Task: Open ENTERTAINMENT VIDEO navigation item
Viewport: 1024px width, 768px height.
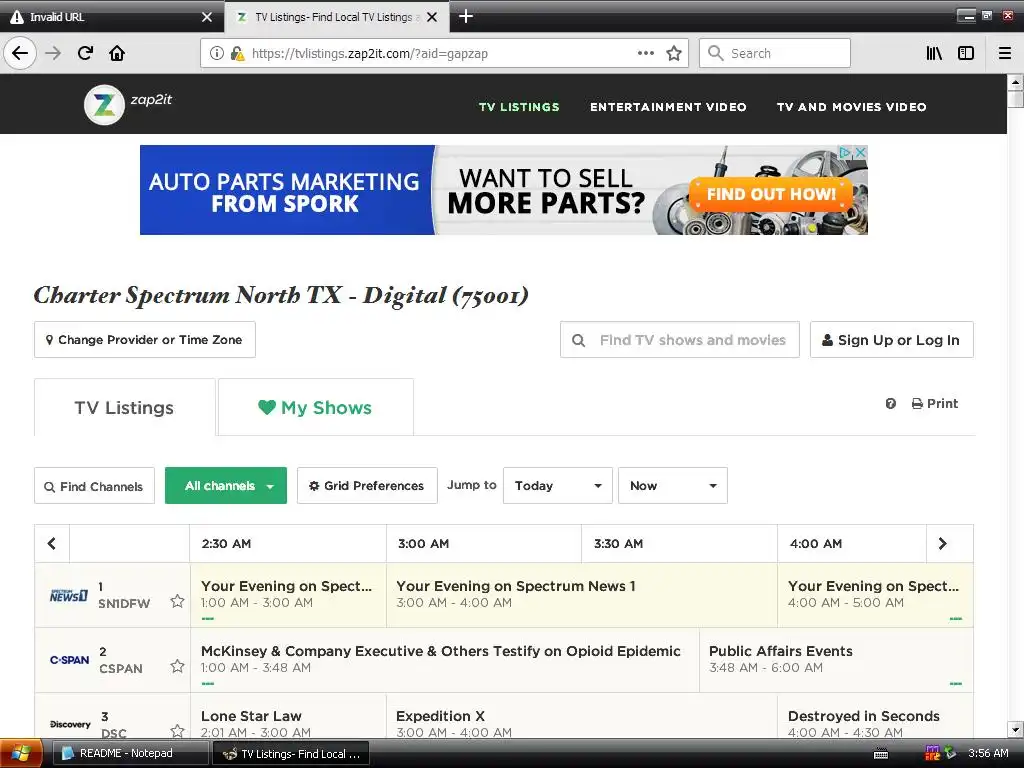Action: pyautogui.click(x=668, y=107)
